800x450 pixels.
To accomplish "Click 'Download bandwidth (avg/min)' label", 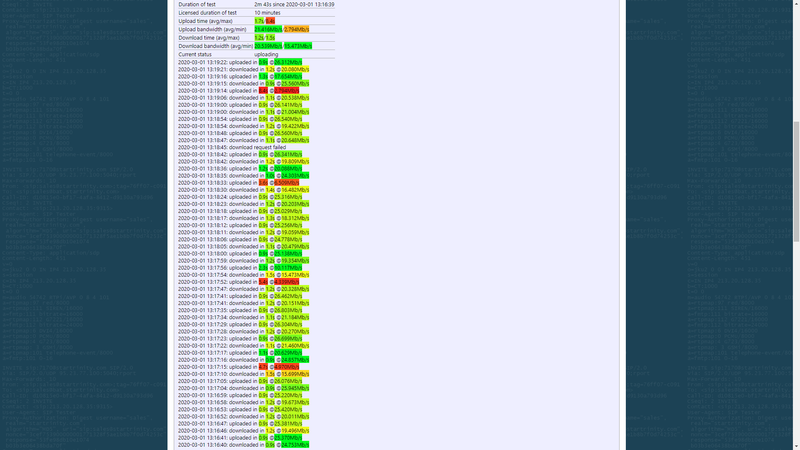I will click(x=215, y=46).
